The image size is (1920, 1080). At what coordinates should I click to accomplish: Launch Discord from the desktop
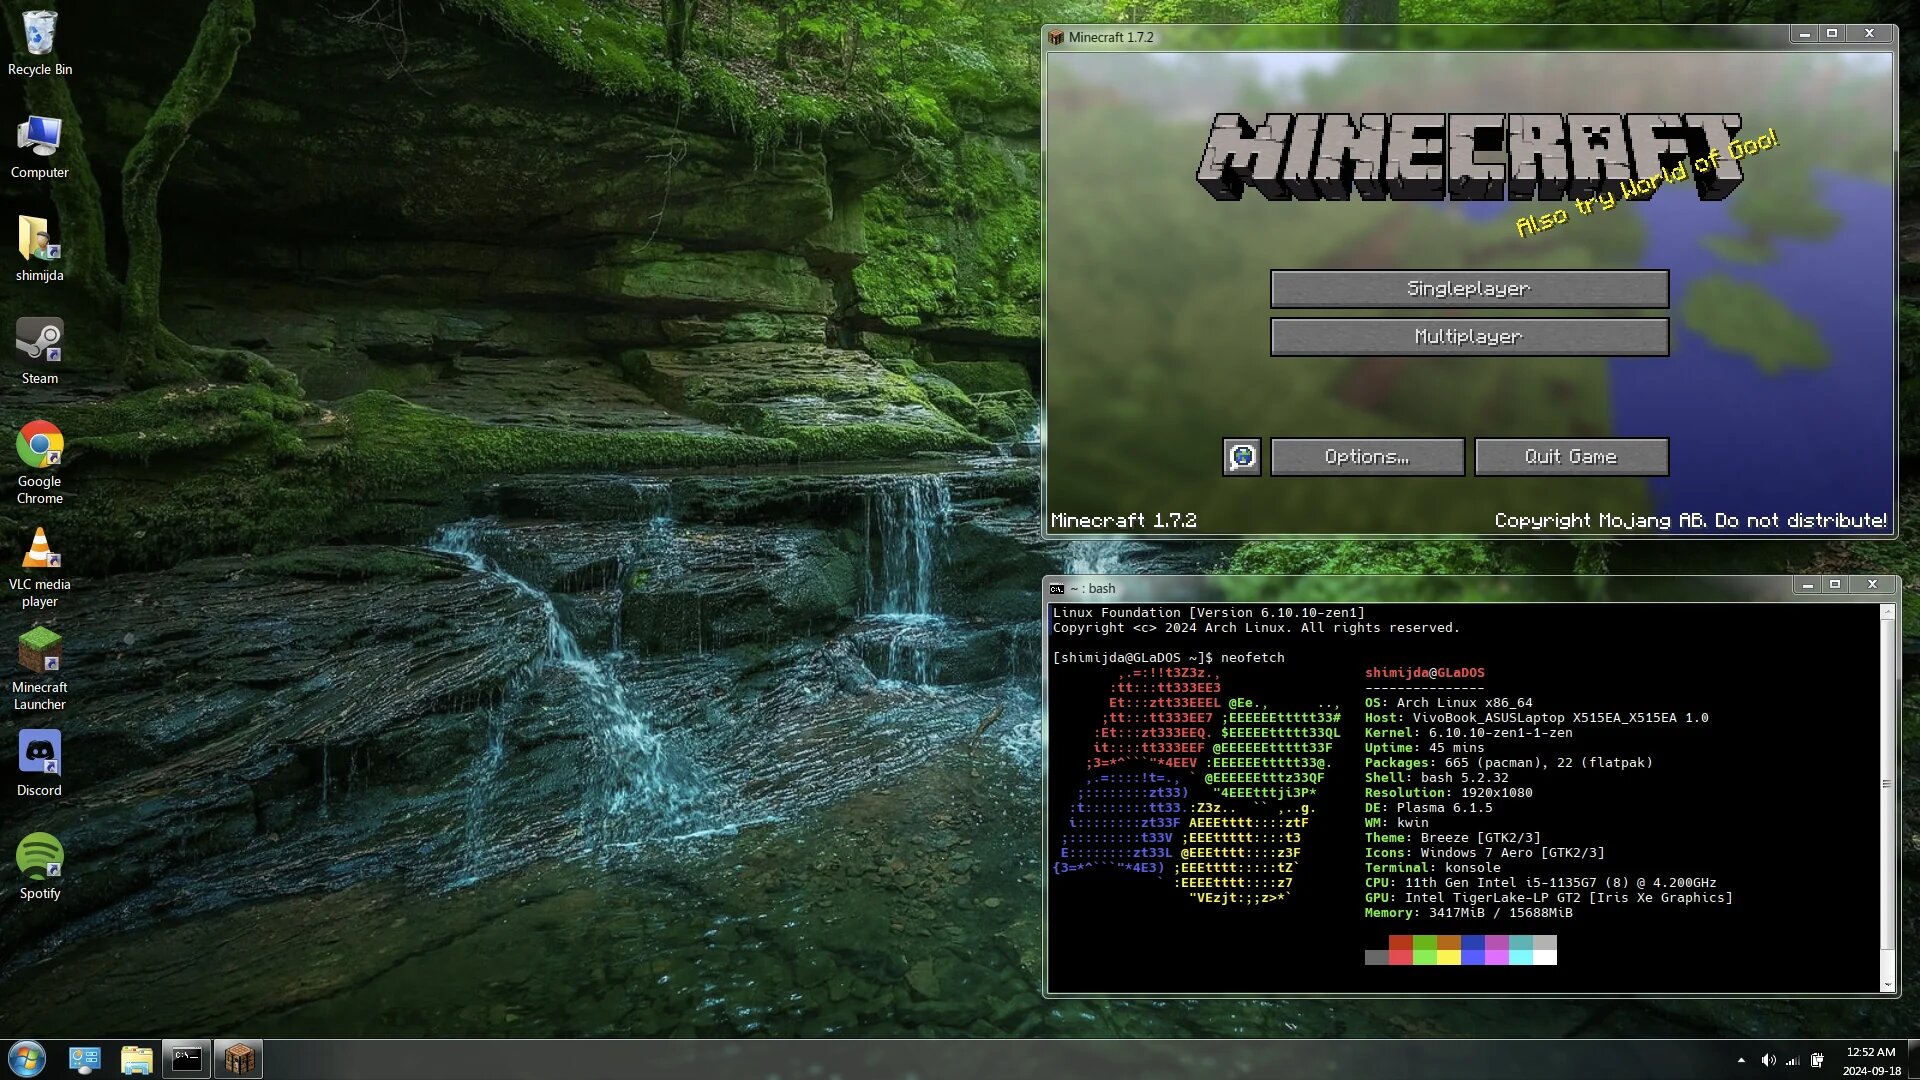point(40,764)
